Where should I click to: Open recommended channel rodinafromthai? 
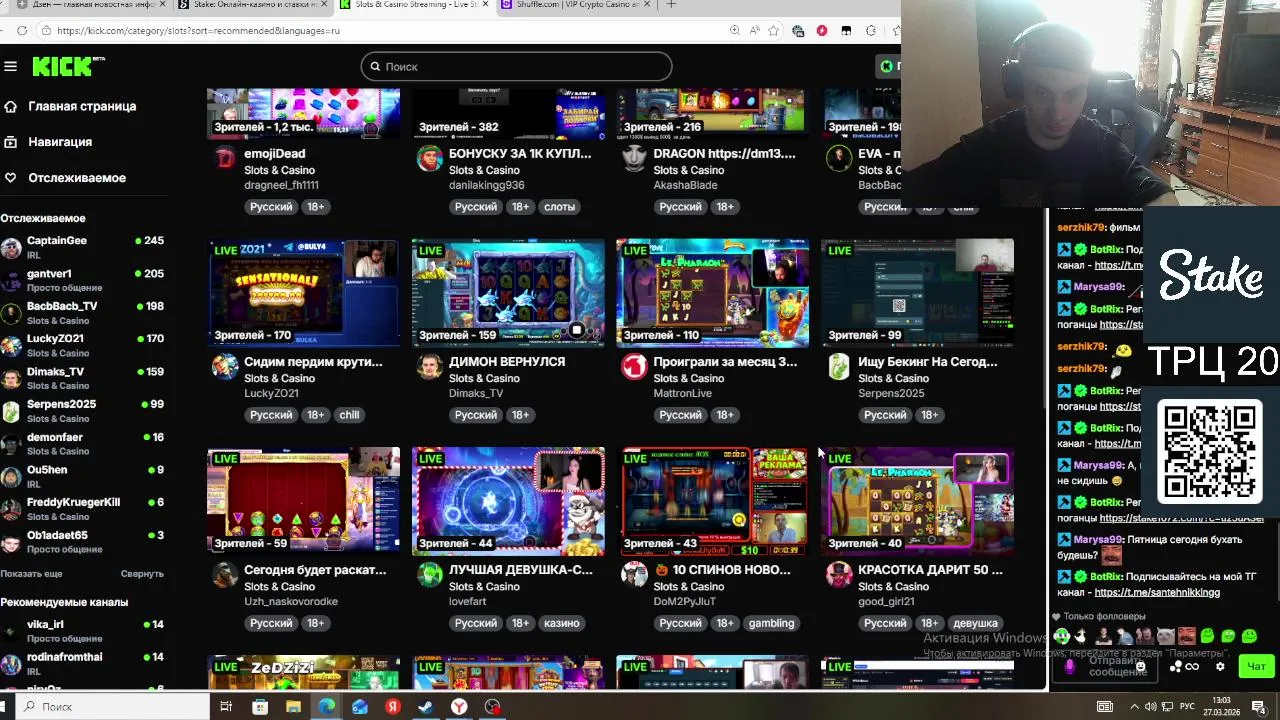click(x=82, y=663)
